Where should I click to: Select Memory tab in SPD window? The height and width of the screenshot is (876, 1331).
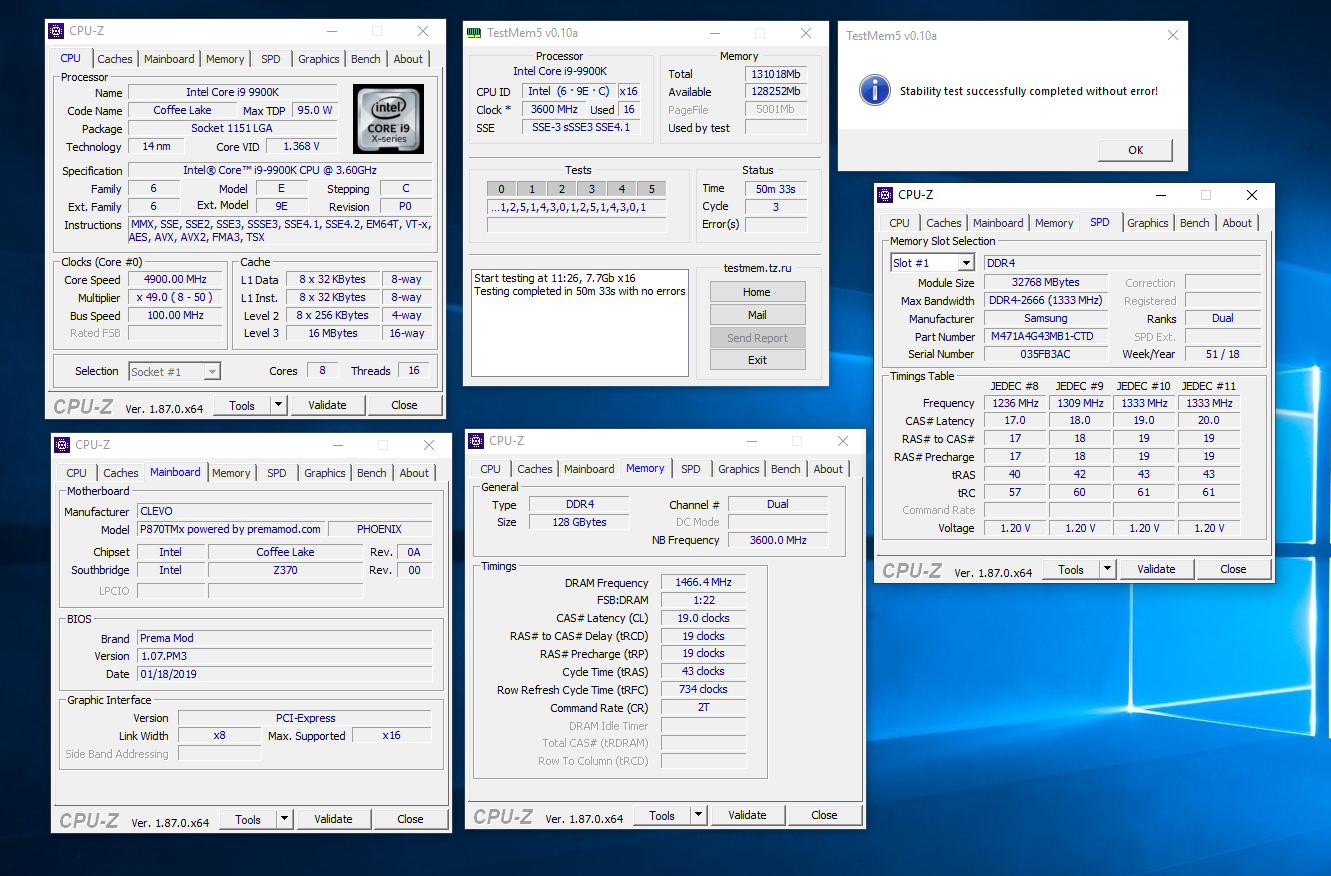coord(1054,223)
